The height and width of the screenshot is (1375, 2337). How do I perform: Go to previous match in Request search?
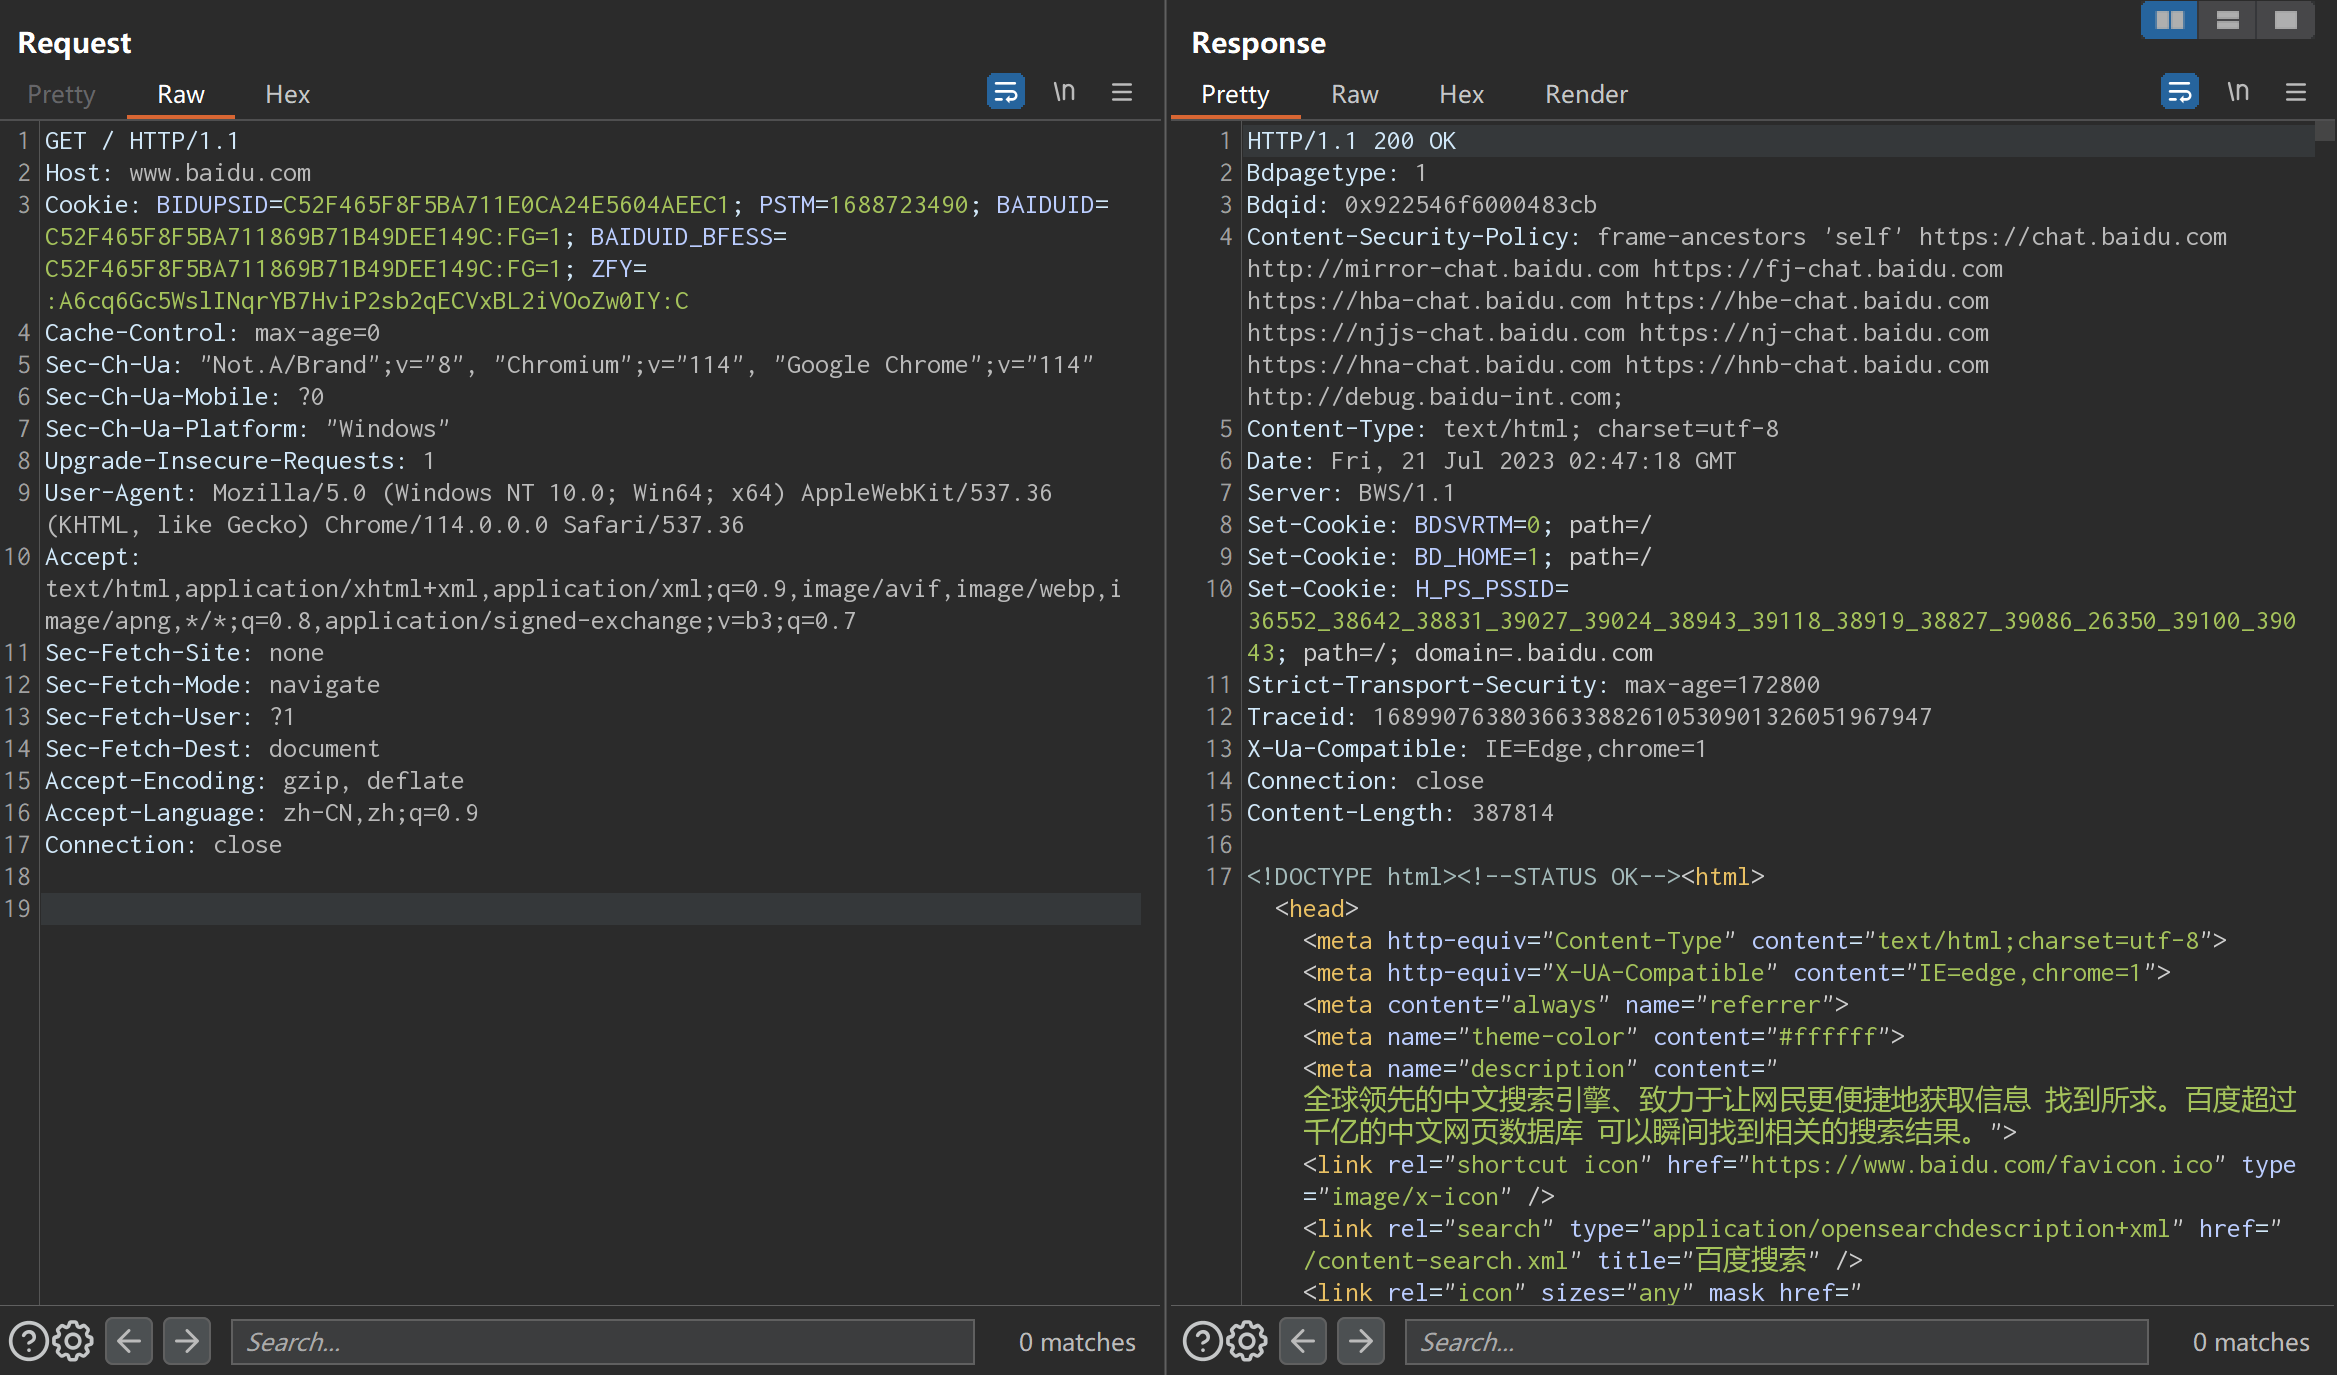(129, 1341)
